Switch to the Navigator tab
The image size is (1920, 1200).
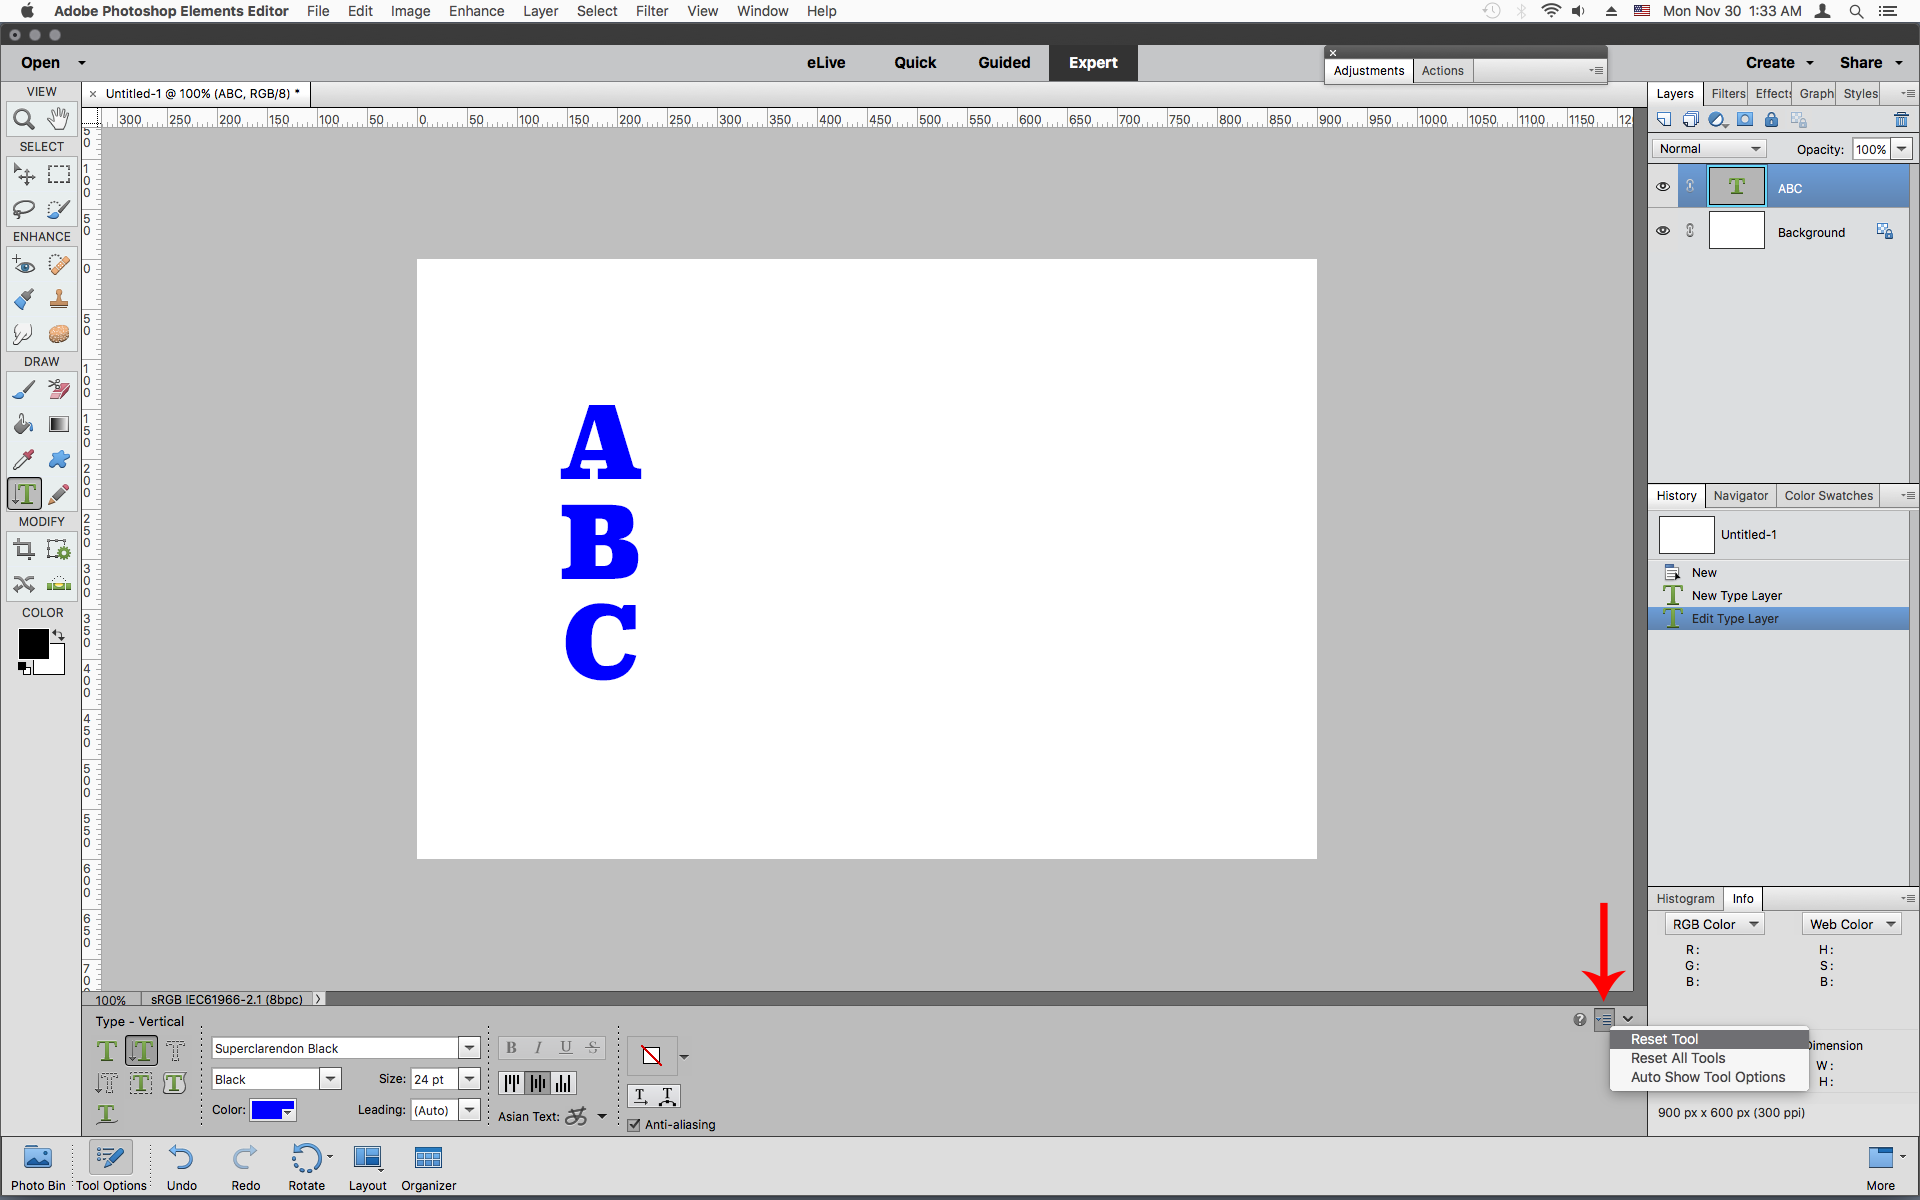tap(1740, 495)
